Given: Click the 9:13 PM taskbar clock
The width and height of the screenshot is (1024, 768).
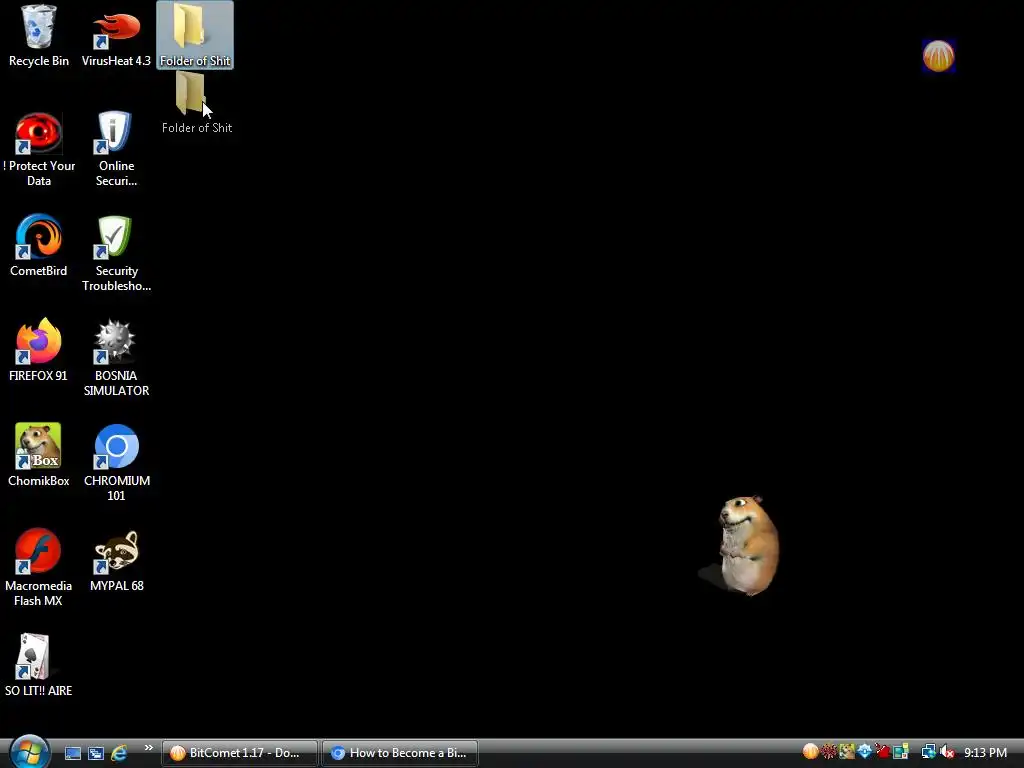Looking at the screenshot, I should click(985, 753).
